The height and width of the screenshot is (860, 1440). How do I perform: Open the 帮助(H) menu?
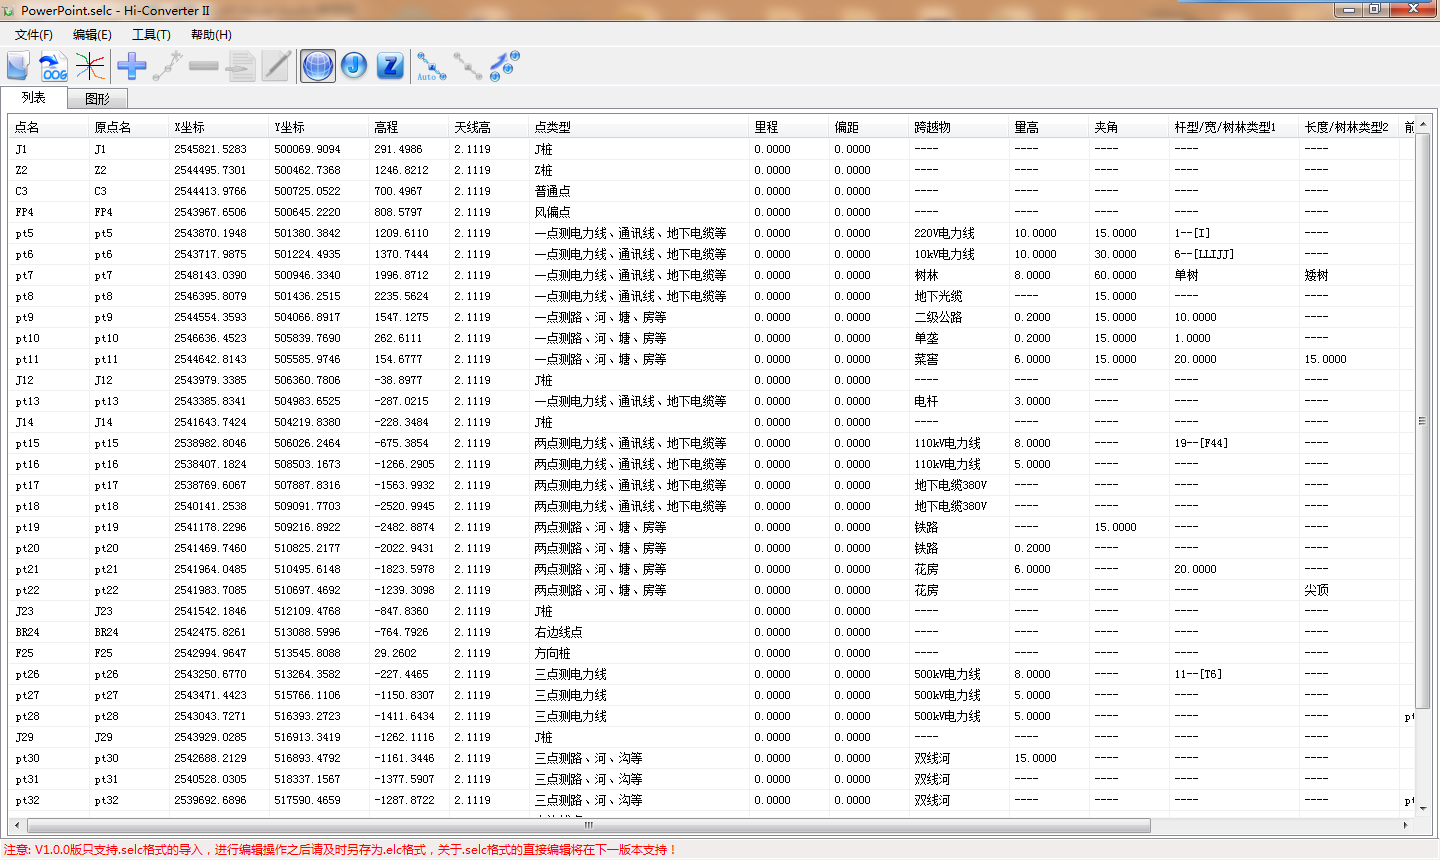pyautogui.click(x=211, y=35)
